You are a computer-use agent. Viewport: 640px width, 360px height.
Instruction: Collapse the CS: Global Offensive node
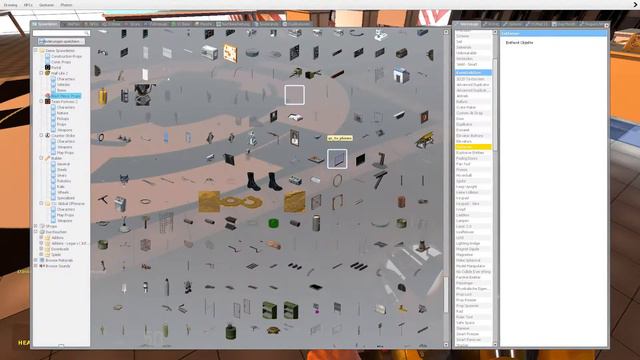pyautogui.click(x=41, y=203)
